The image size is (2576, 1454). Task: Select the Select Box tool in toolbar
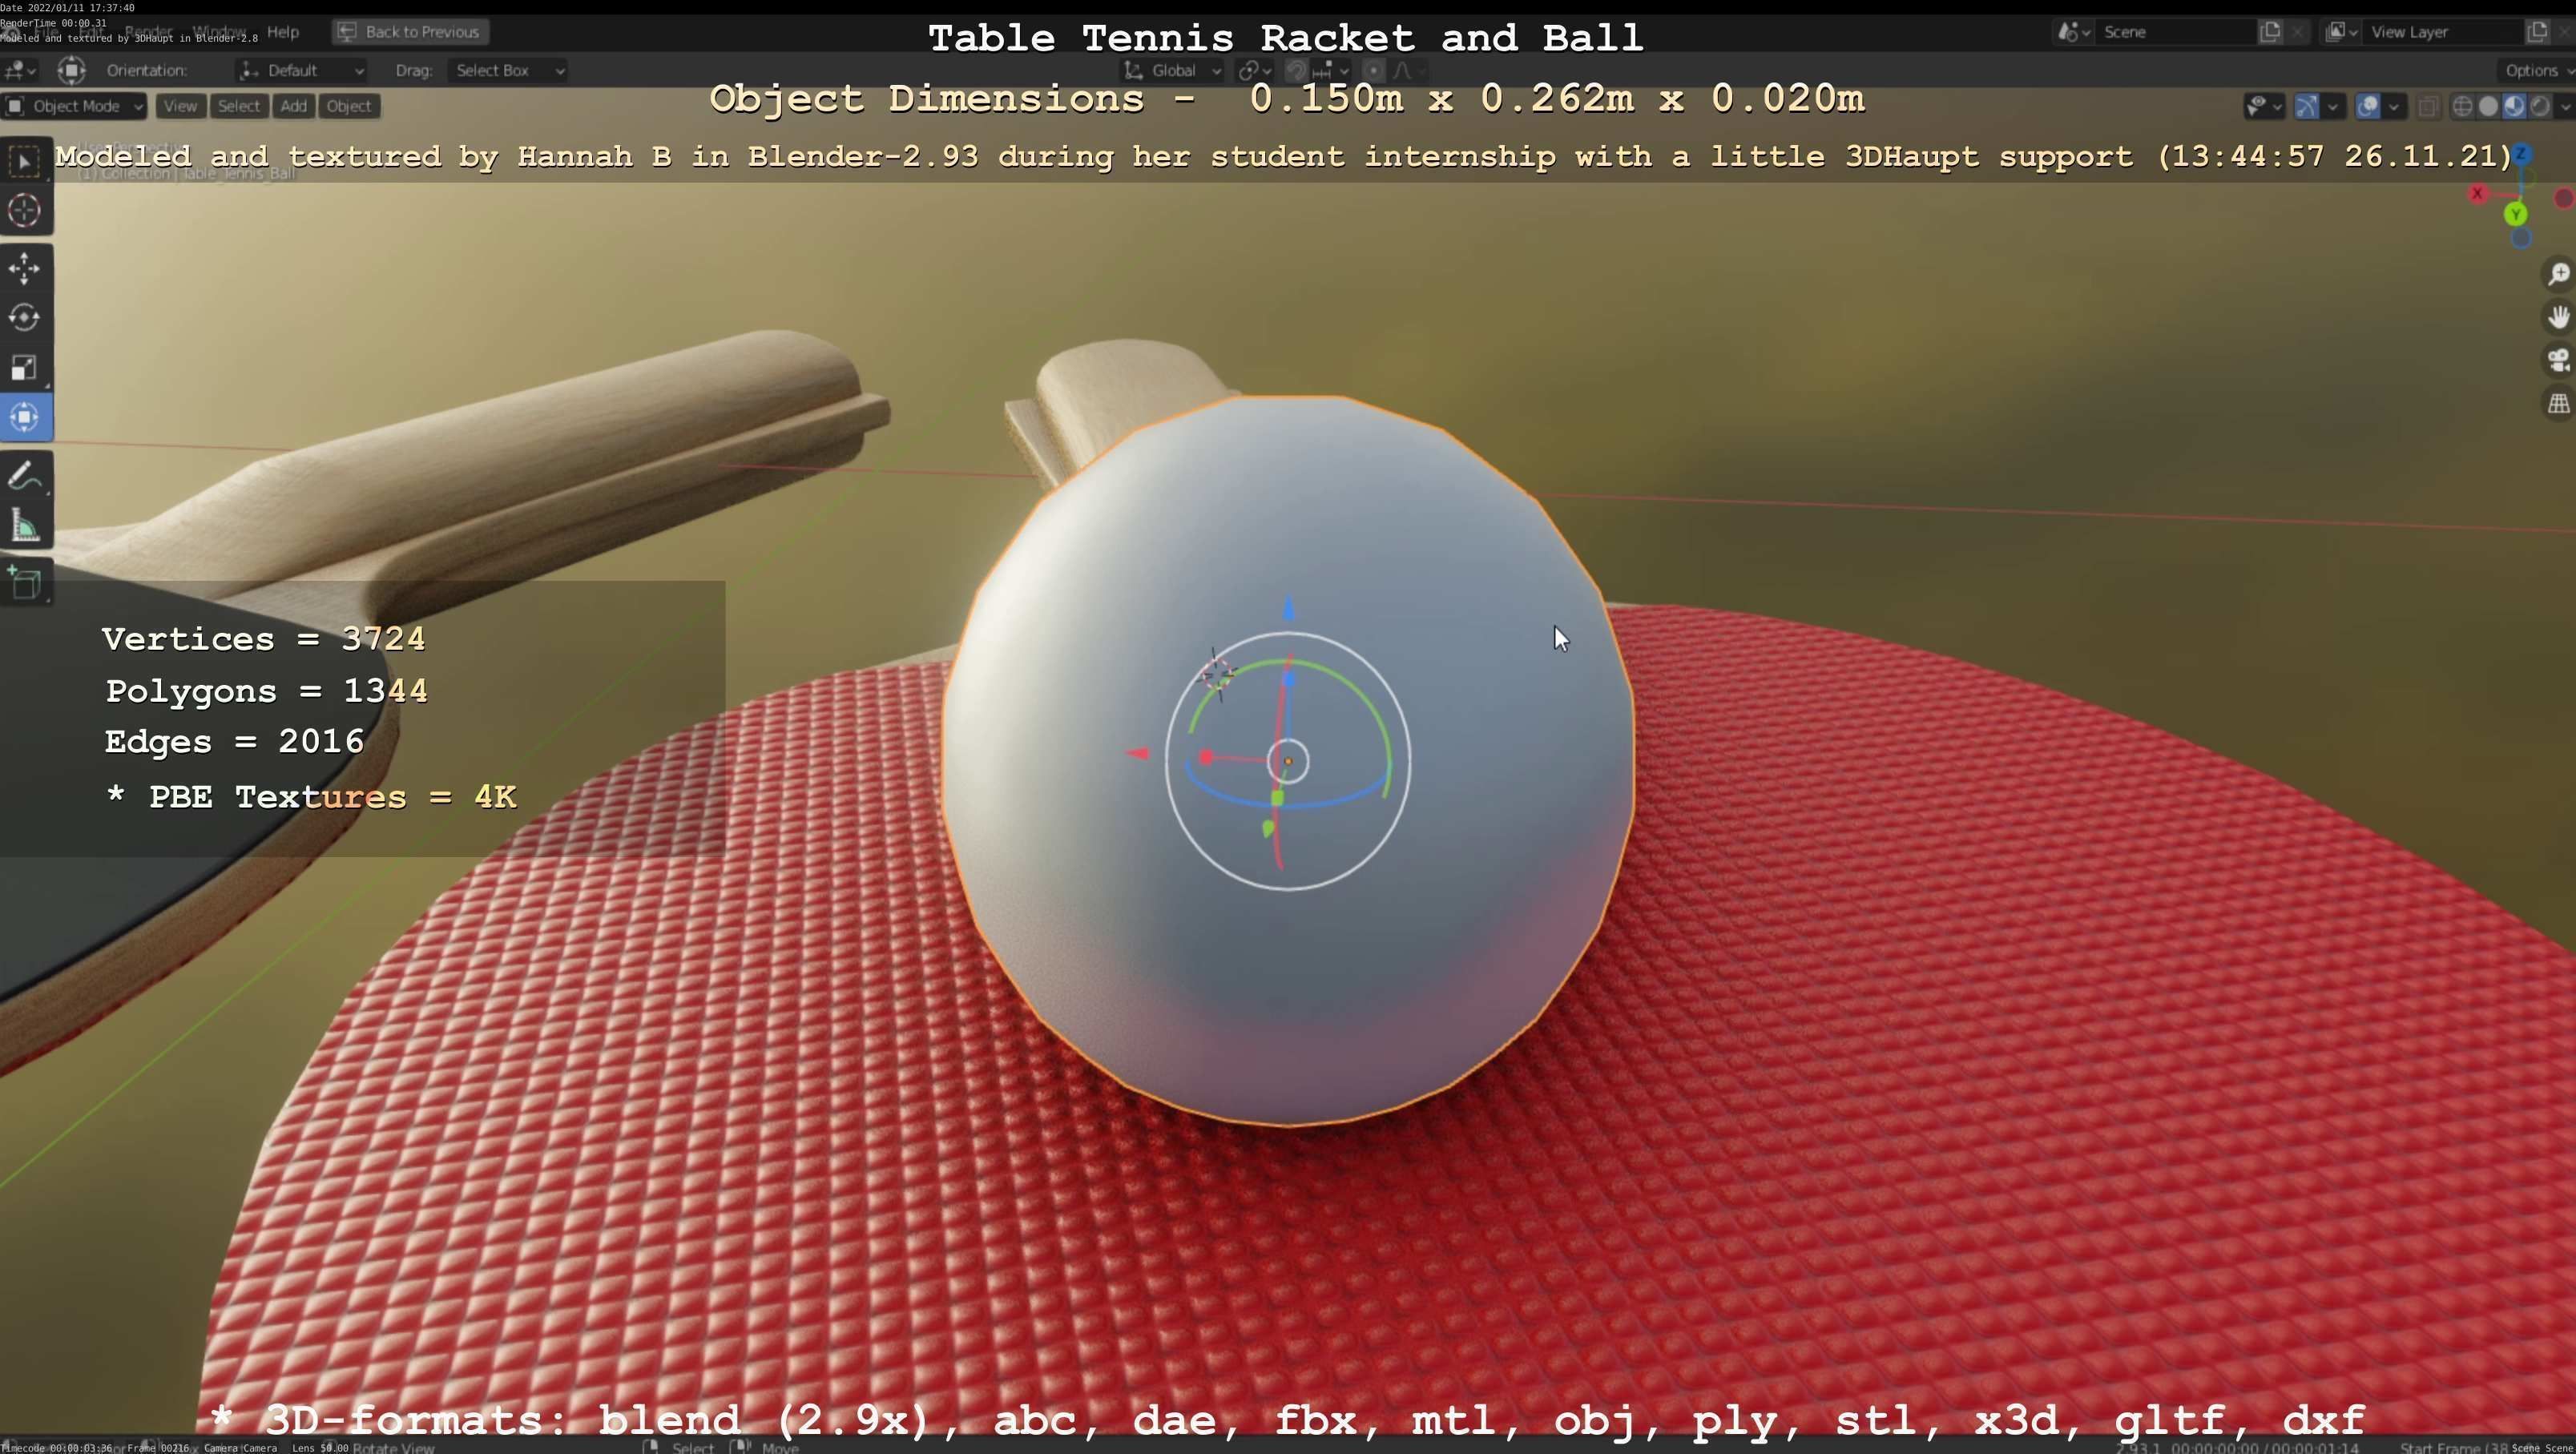click(25, 162)
